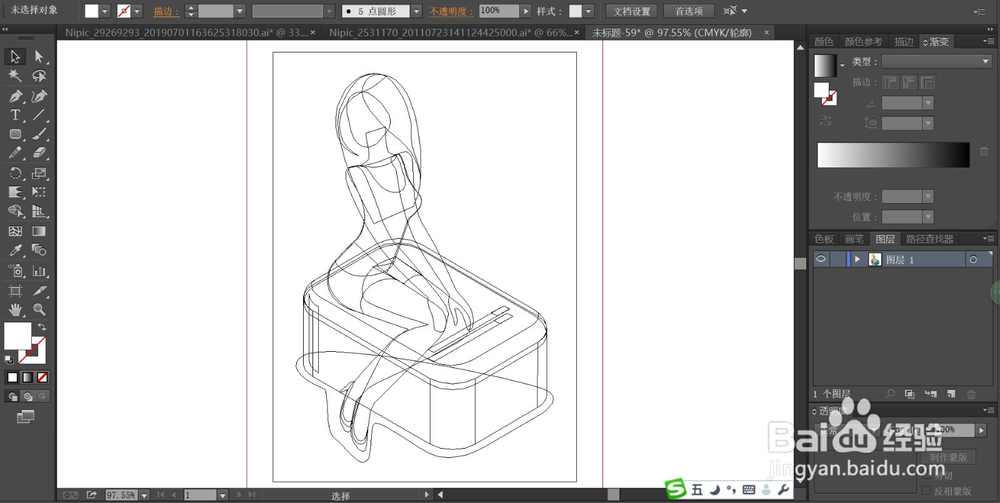
Task: Select the Shape Builder tool
Action: [15, 211]
